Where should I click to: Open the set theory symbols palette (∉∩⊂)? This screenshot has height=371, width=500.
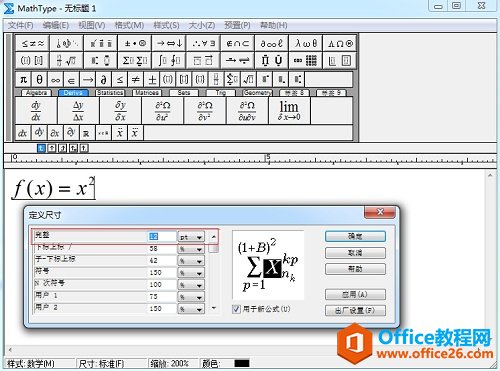point(237,43)
